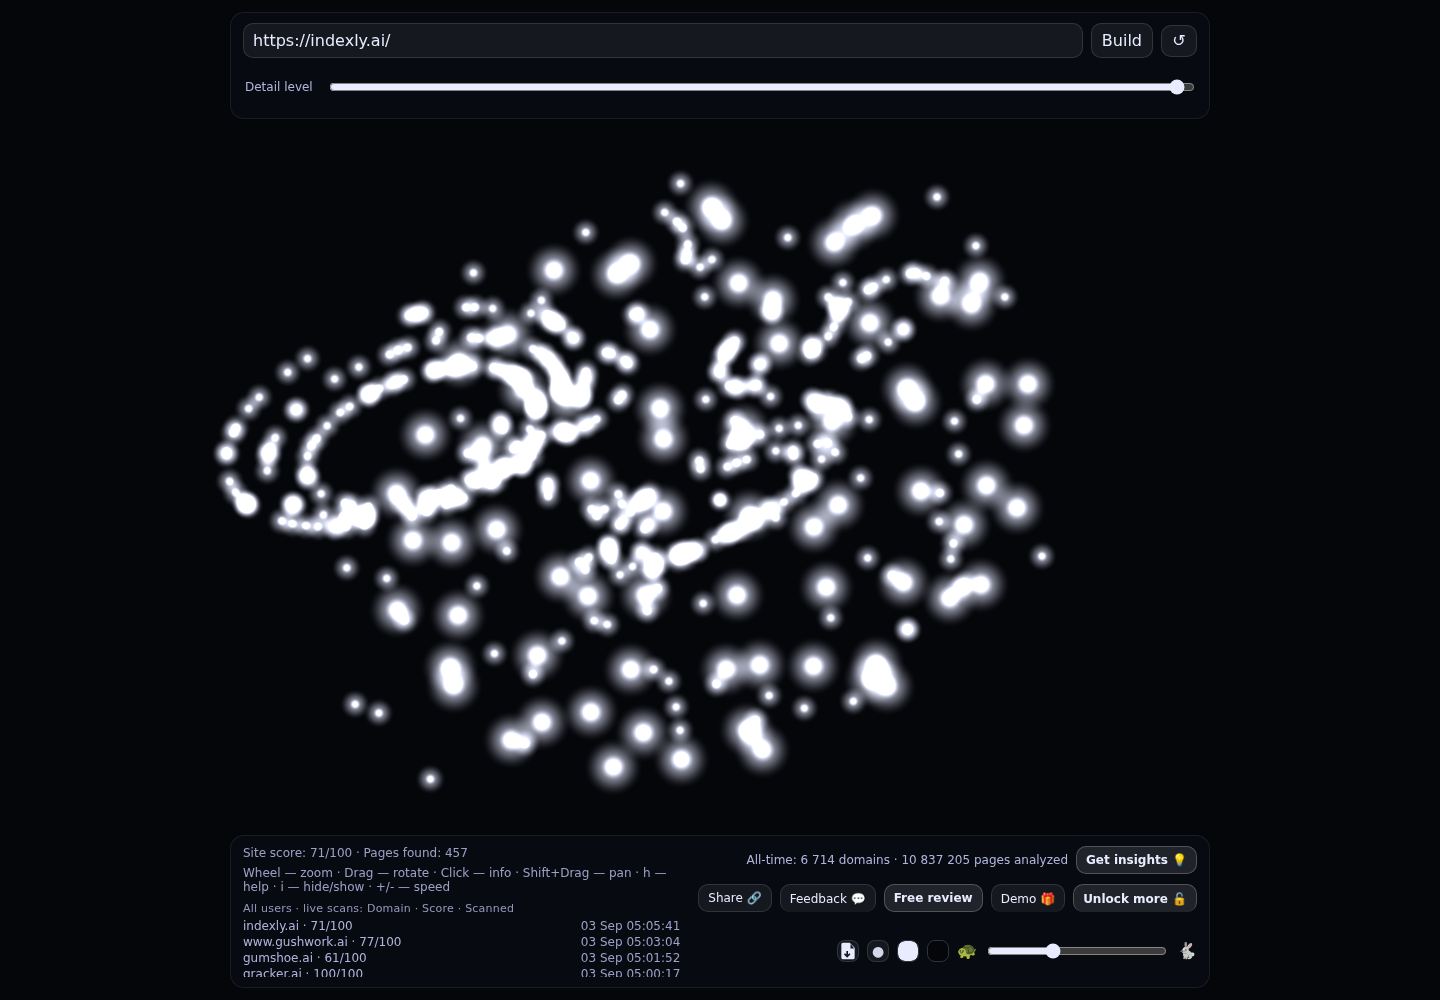Click the rabbit fast-speed icon

(x=1187, y=951)
